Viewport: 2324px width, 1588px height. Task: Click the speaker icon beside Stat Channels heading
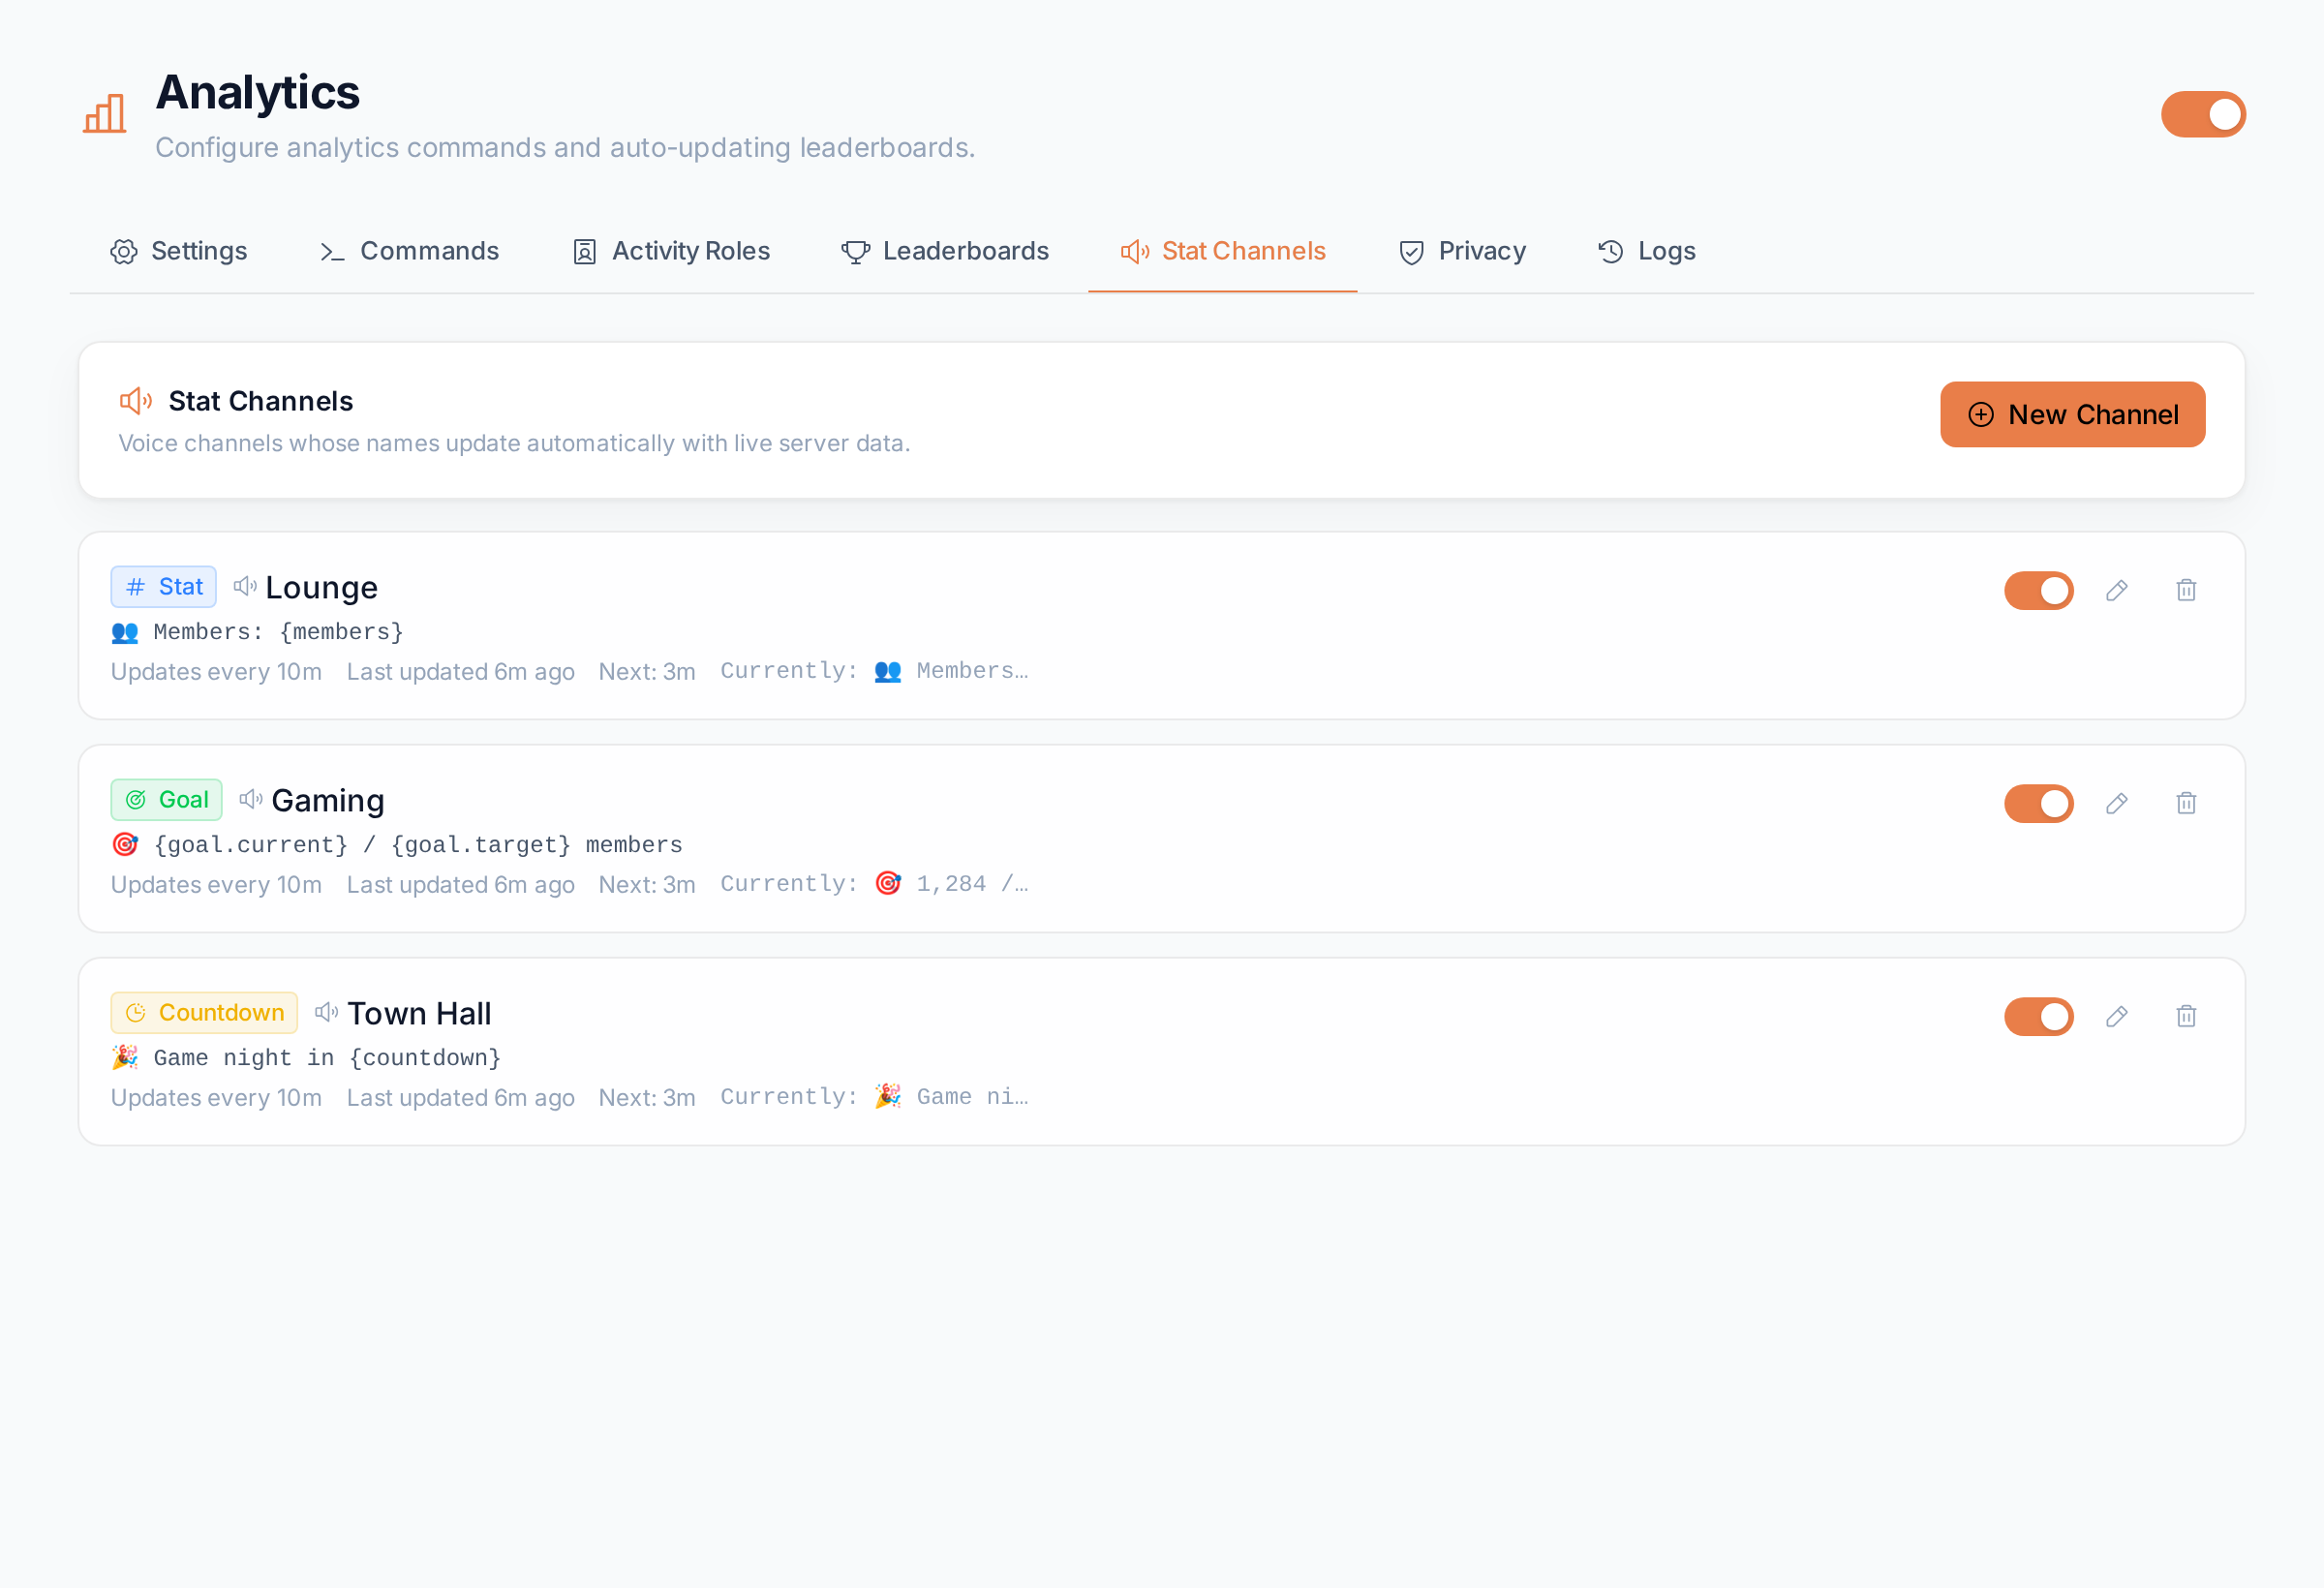click(x=135, y=401)
